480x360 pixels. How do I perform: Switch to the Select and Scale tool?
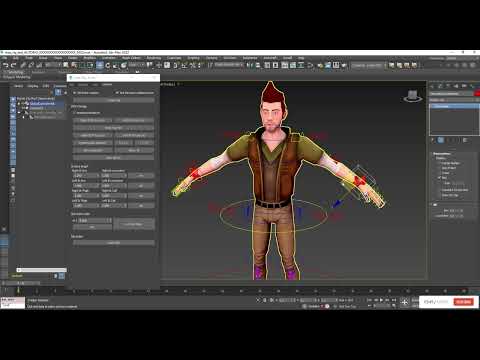[x=116, y=65]
